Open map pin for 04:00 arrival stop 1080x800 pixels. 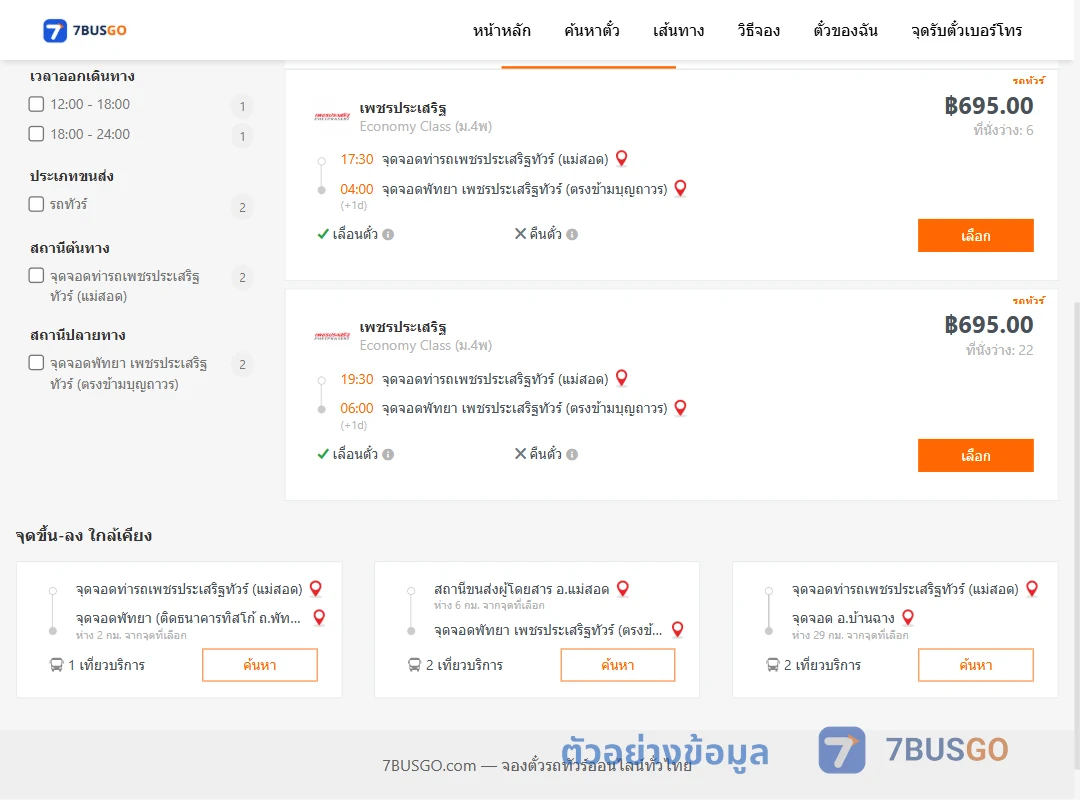pyautogui.click(x=680, y=188)
